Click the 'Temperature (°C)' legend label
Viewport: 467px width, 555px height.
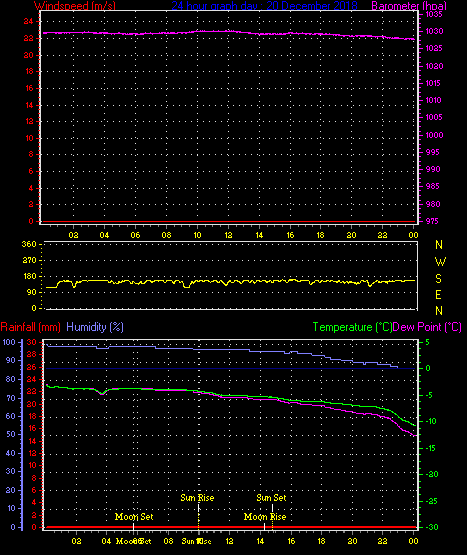[x=352, y=327]
